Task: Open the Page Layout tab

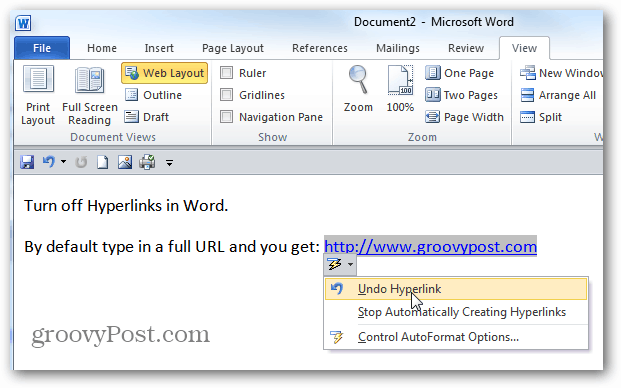Action: coord(233,48)
